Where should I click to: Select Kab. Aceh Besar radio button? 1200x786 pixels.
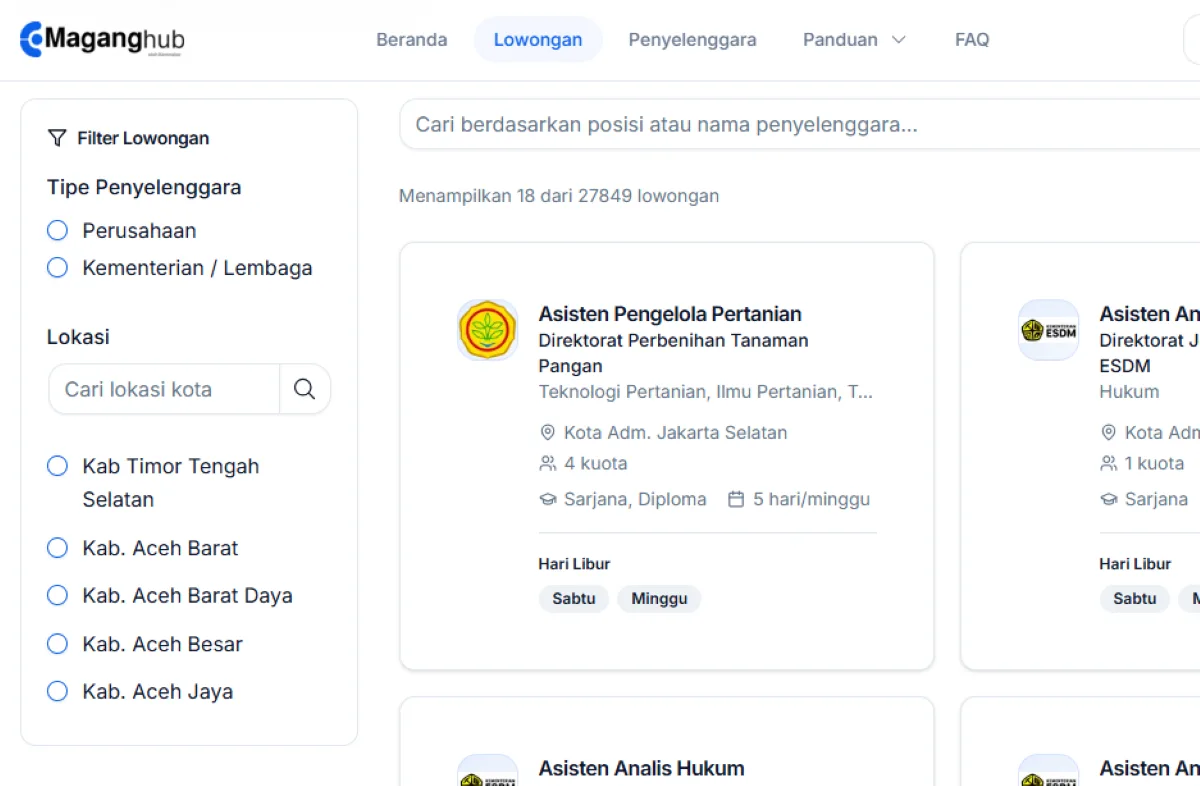click(x=58, y=644)
